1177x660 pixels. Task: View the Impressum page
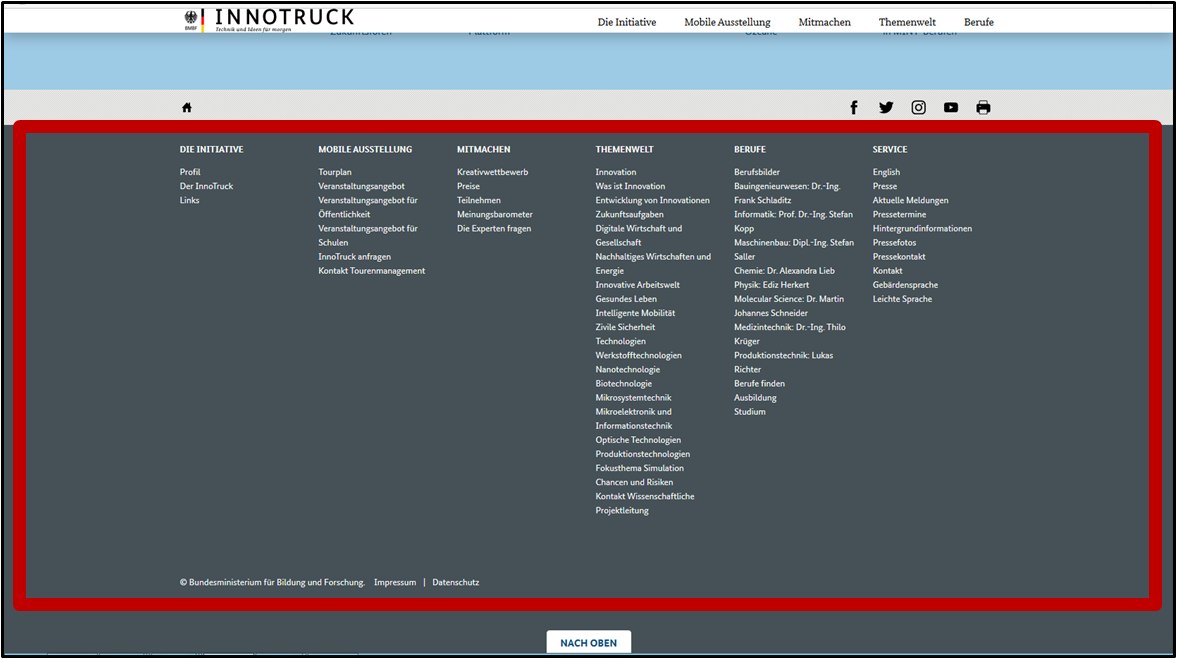[x=395, y=582]
